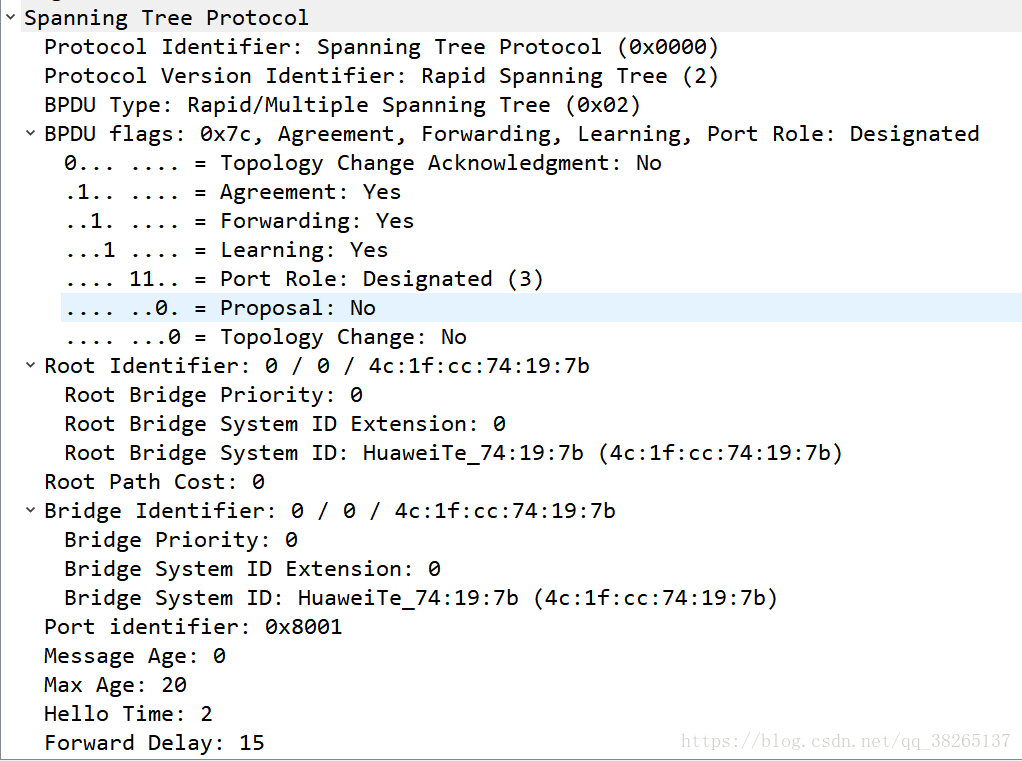Select the Bridge Identifier row text
The image size is (1022, 761).
tap(330, 510)
